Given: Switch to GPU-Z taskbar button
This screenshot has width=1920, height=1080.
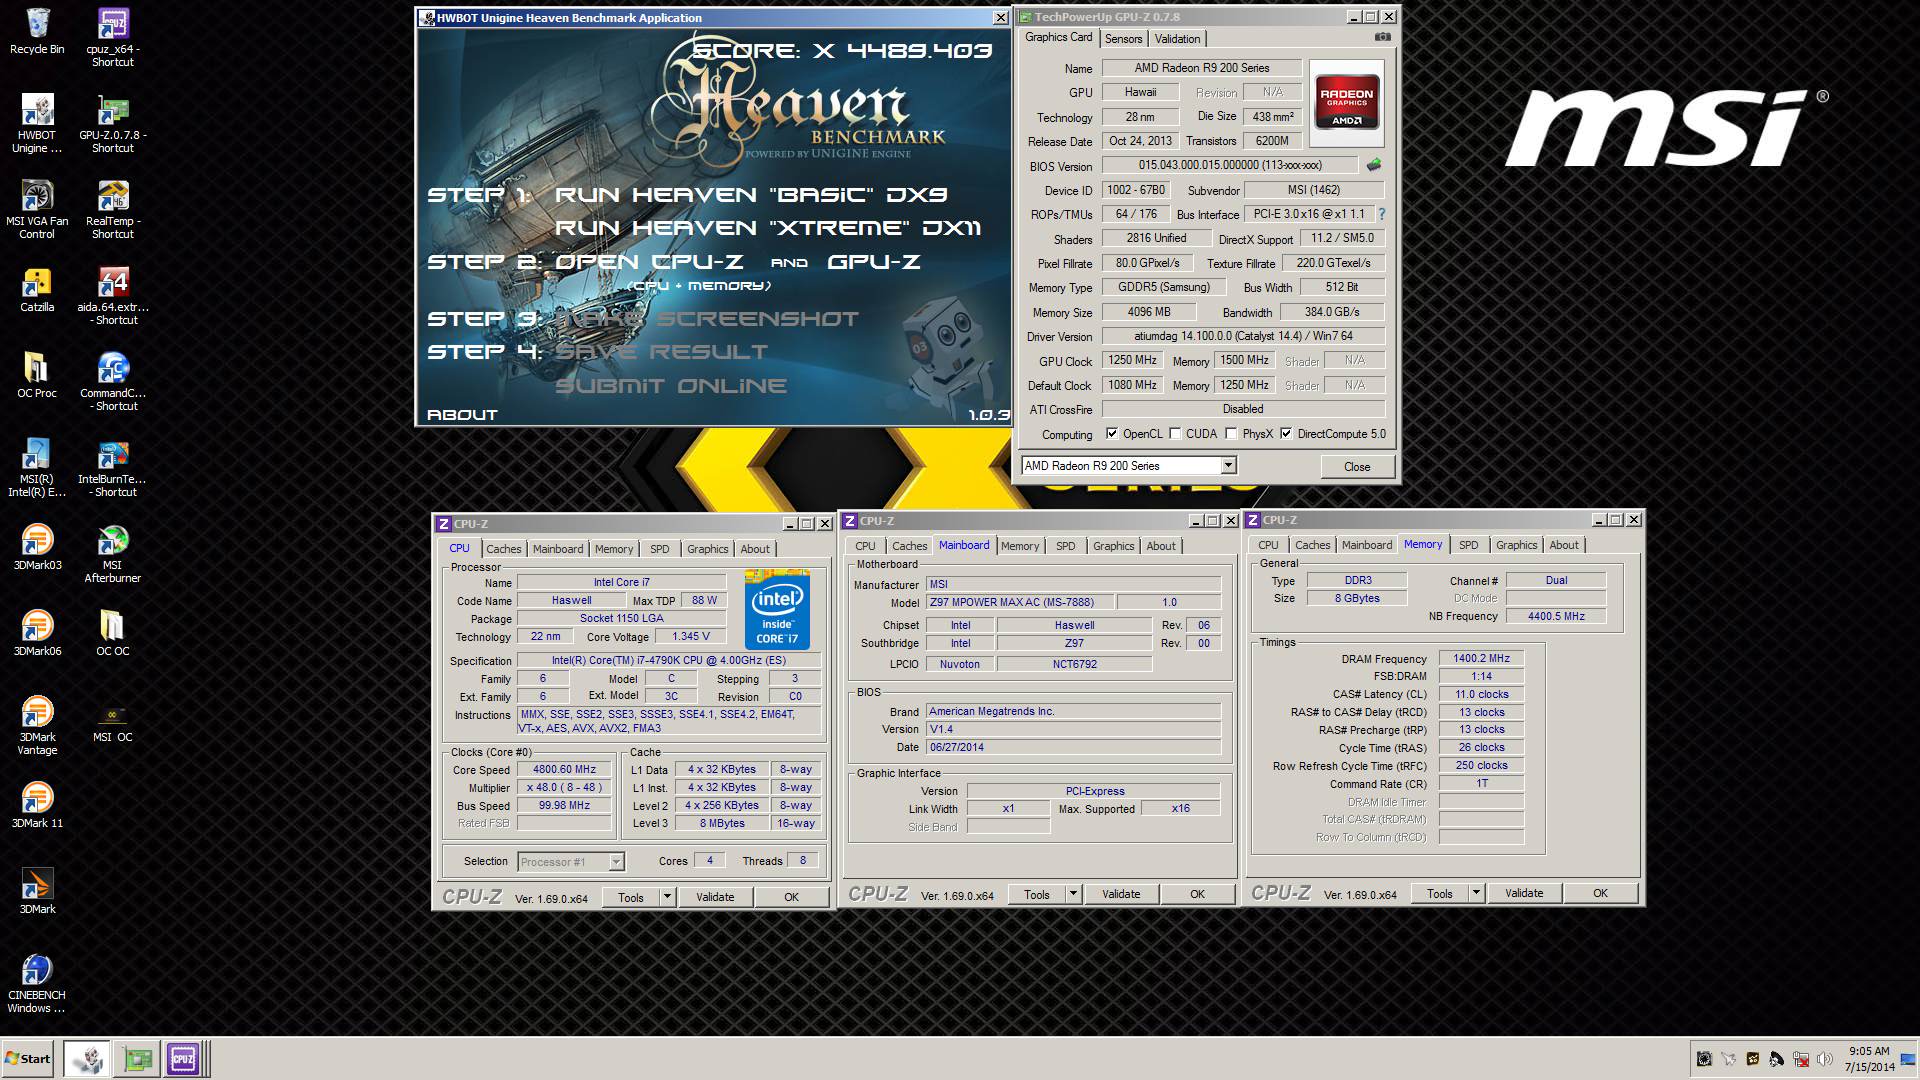Looking at the screenshot, I should pyautogui.click(x=137, y=1058).
